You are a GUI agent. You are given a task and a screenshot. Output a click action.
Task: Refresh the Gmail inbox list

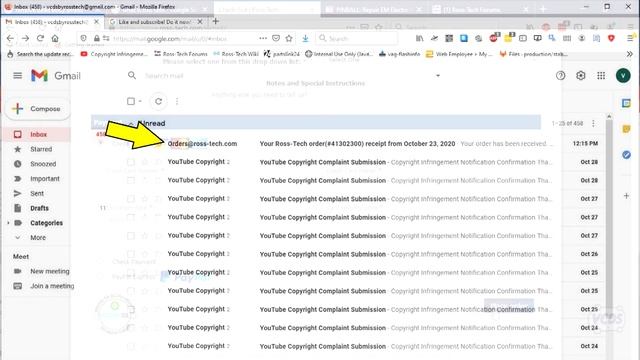pyautogui.click(x=158, y=101)
